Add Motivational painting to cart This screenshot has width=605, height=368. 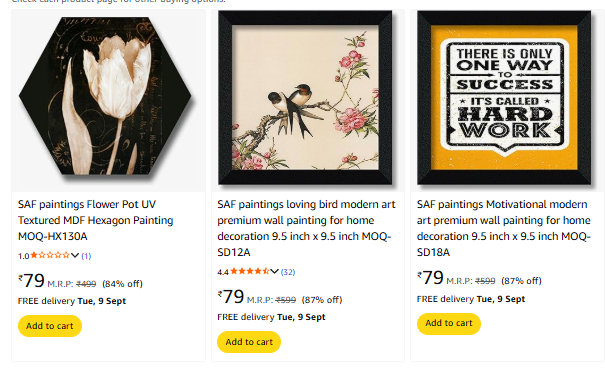click(x=449, y=323)
